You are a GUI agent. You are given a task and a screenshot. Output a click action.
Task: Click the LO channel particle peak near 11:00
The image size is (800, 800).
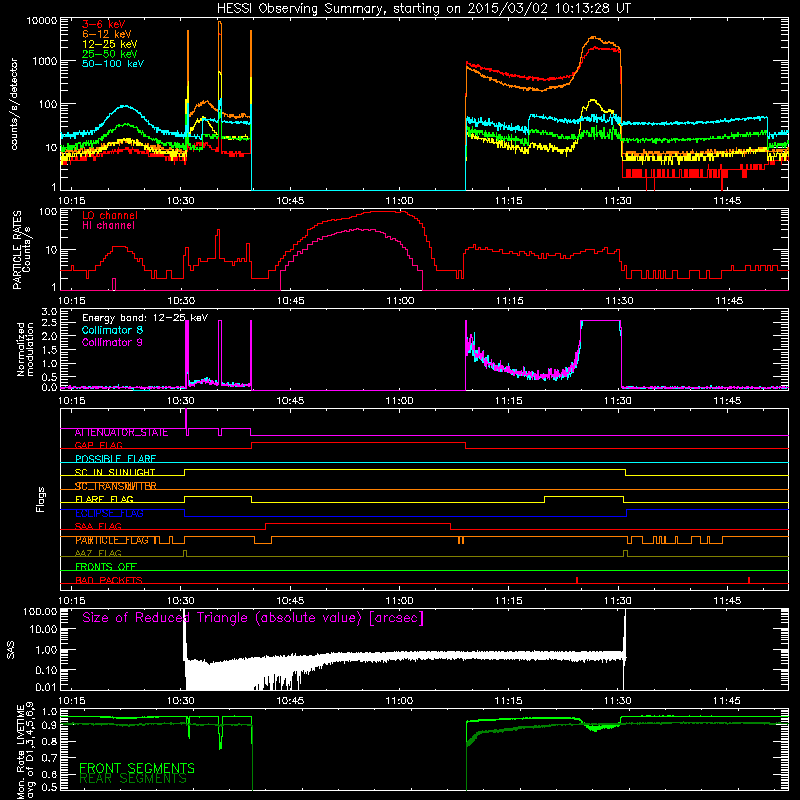coord(386,211)
